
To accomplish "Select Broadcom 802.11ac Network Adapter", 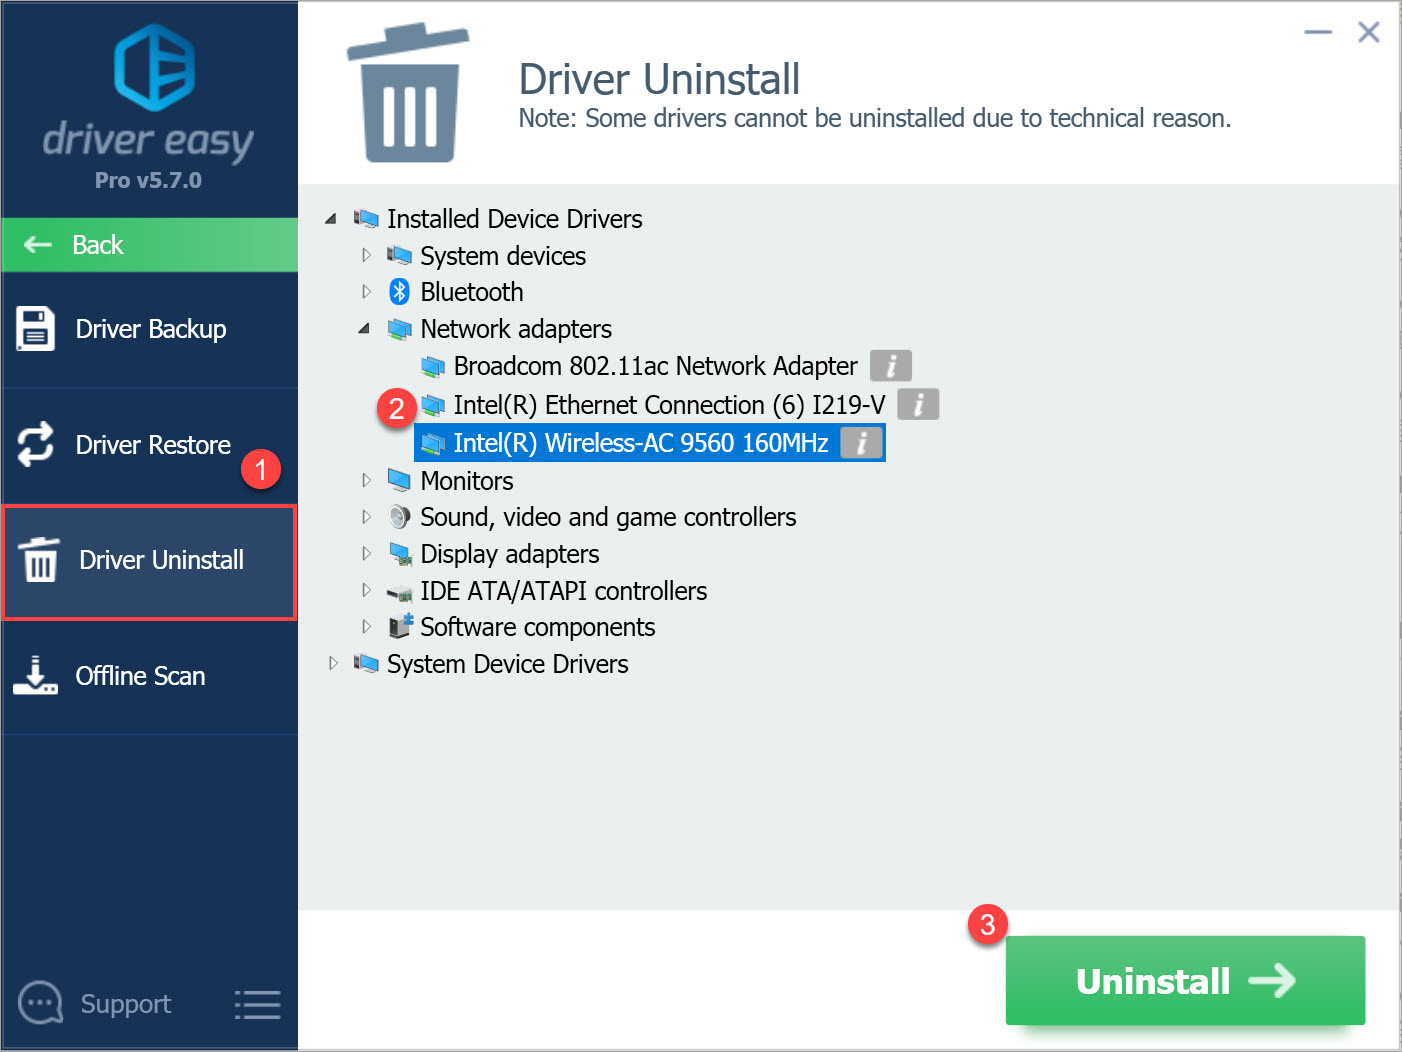I will pos(655,366).
